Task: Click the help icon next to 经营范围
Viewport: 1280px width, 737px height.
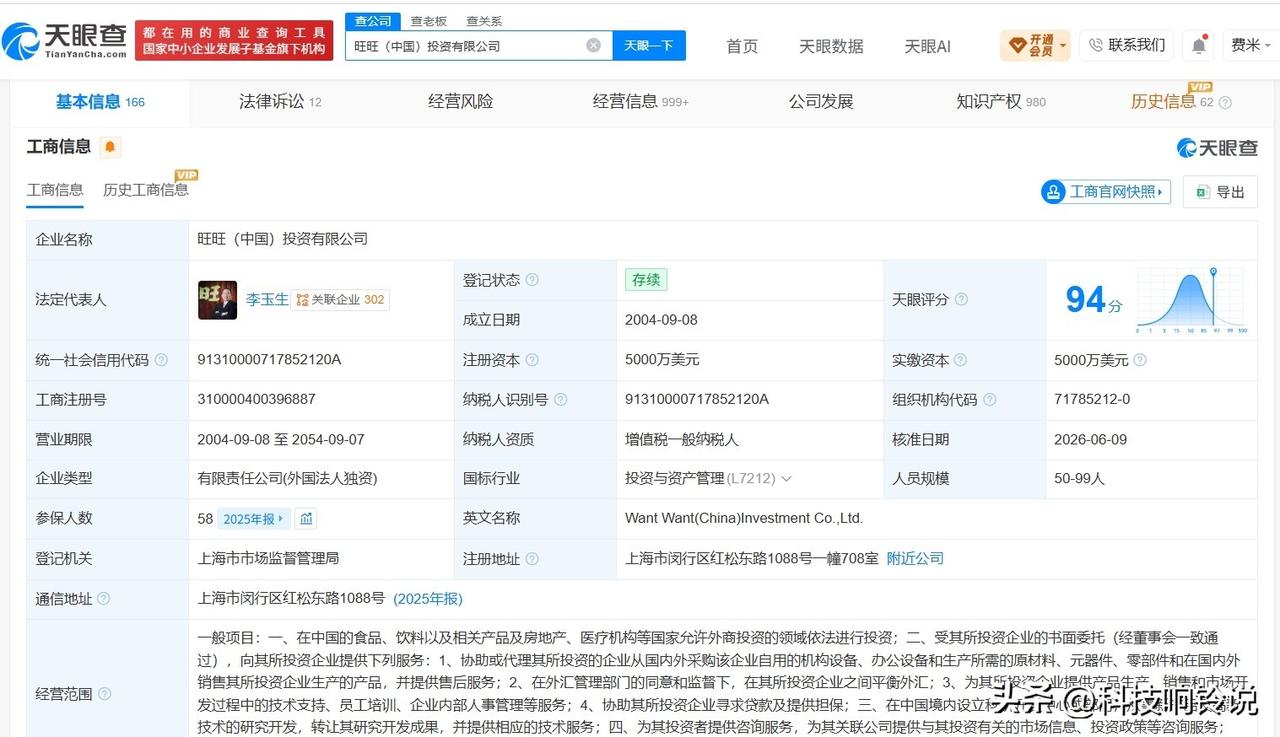Action: (104, 694)
